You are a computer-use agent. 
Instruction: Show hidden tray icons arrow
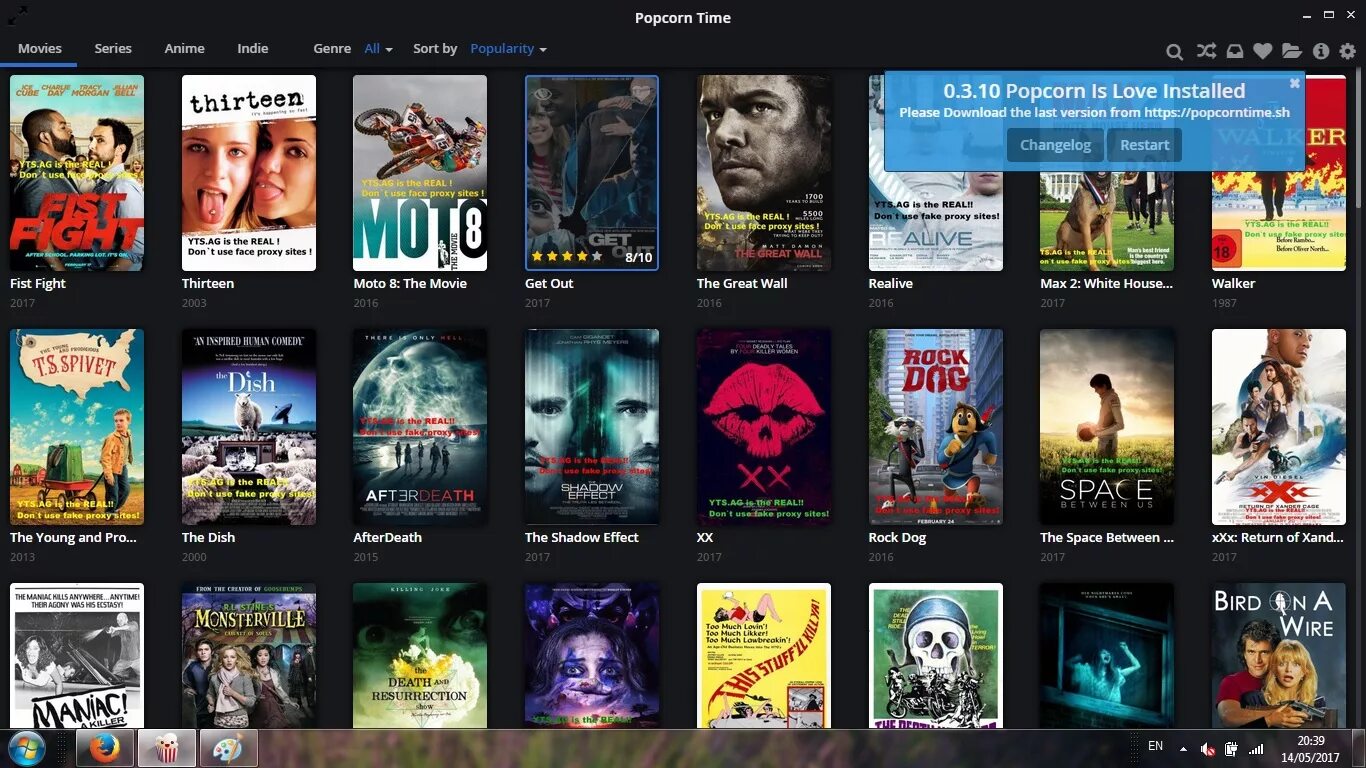(x=1183, y=748)
